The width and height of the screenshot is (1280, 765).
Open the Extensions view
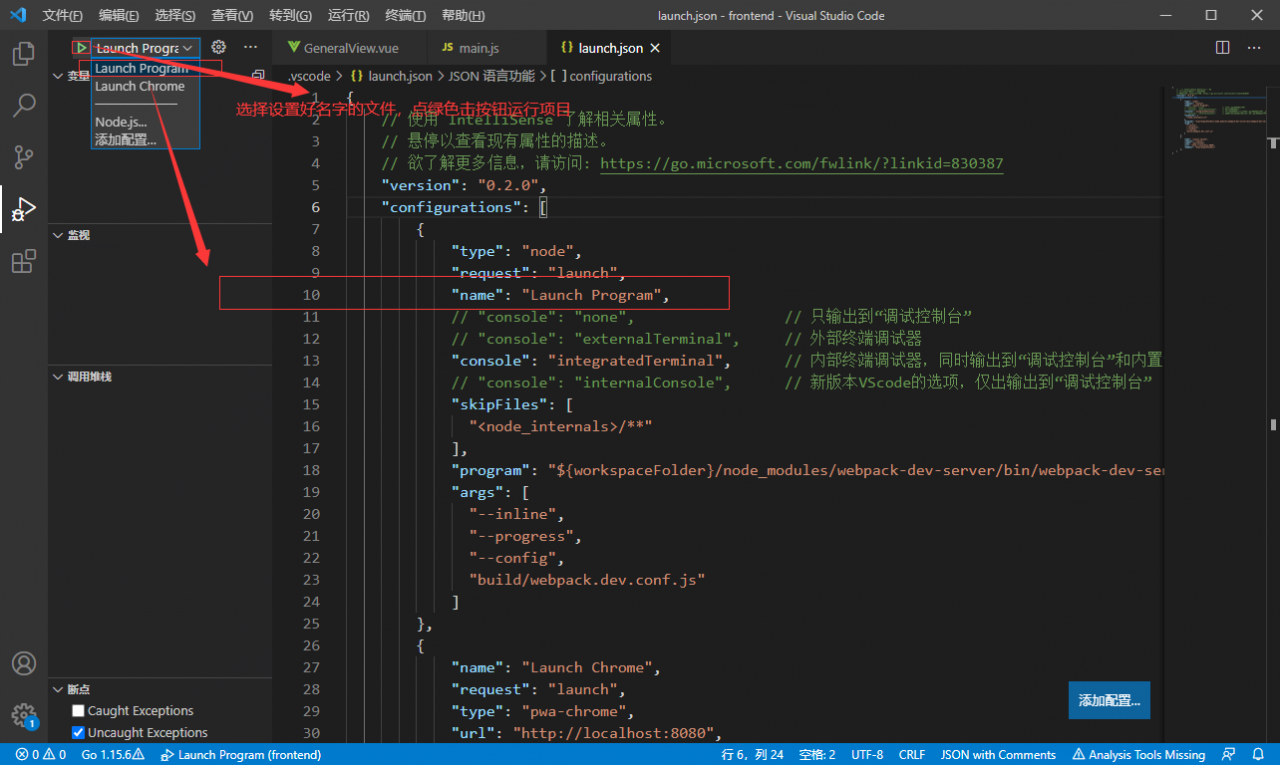[23, 262]
